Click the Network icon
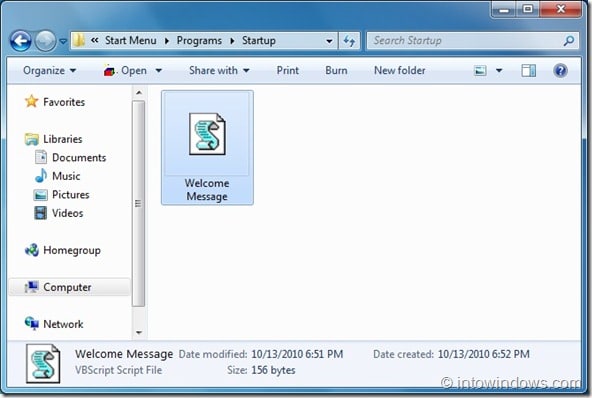 (x=32, y=323)
